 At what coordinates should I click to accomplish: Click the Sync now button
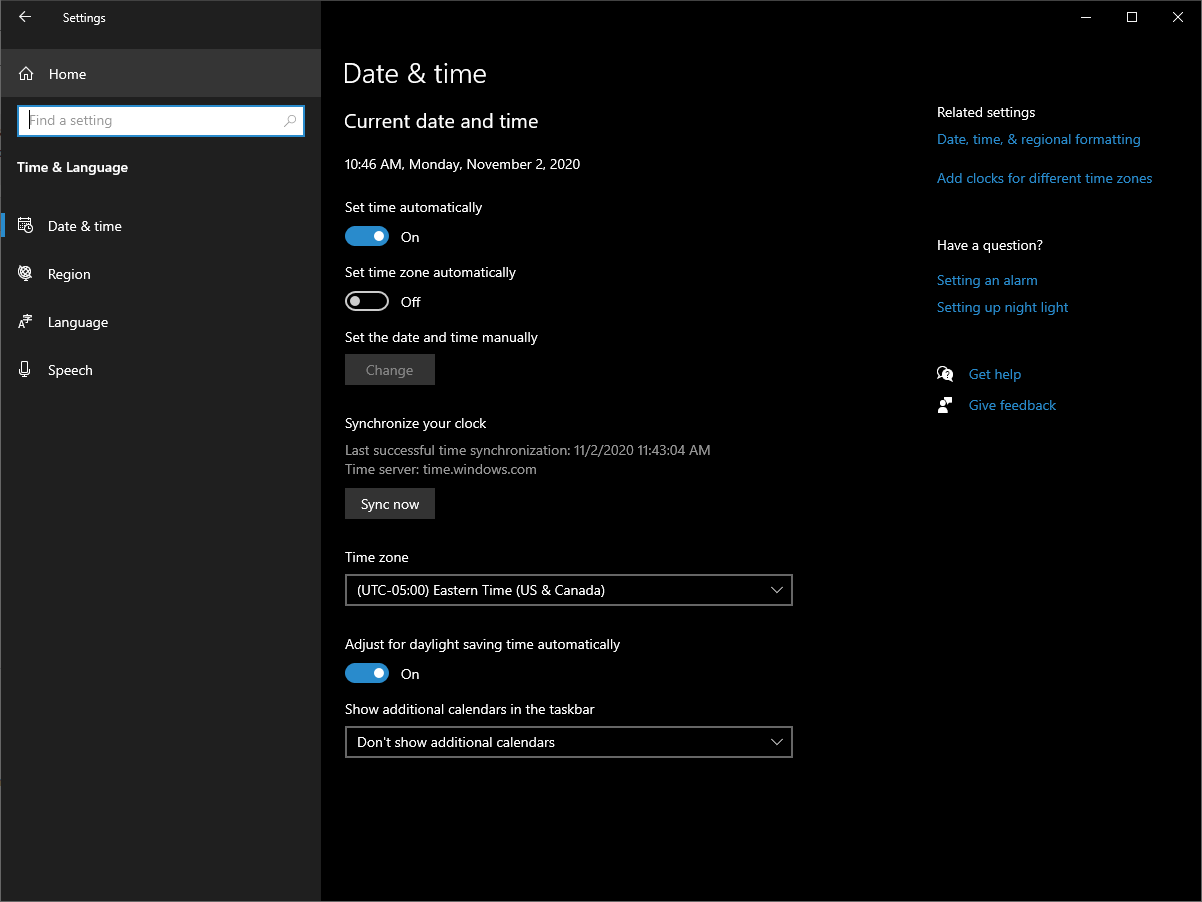(x=390, y=504)
